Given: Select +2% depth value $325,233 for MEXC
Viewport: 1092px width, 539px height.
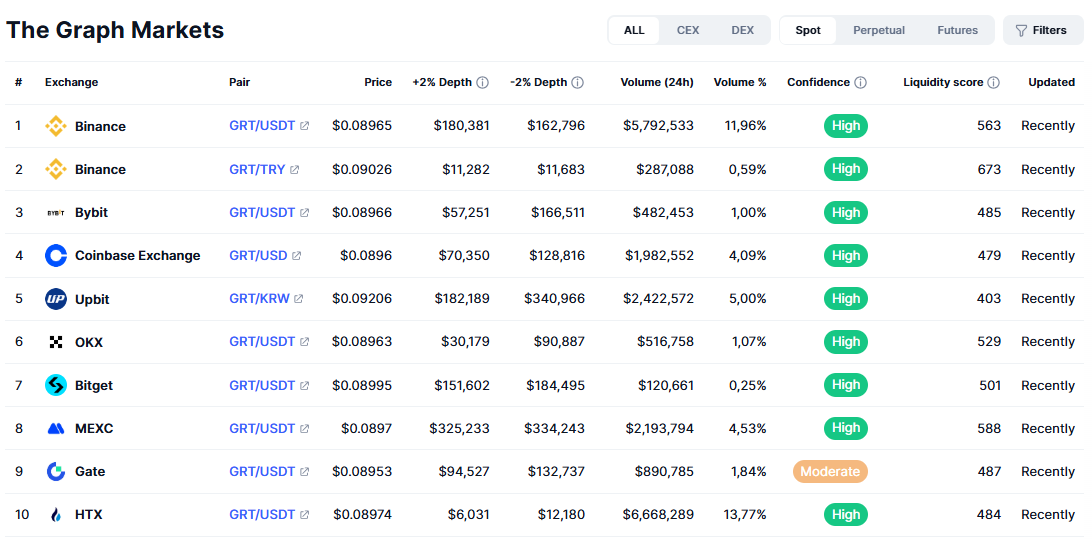Looking at the screenshot, I should point(460,428).
